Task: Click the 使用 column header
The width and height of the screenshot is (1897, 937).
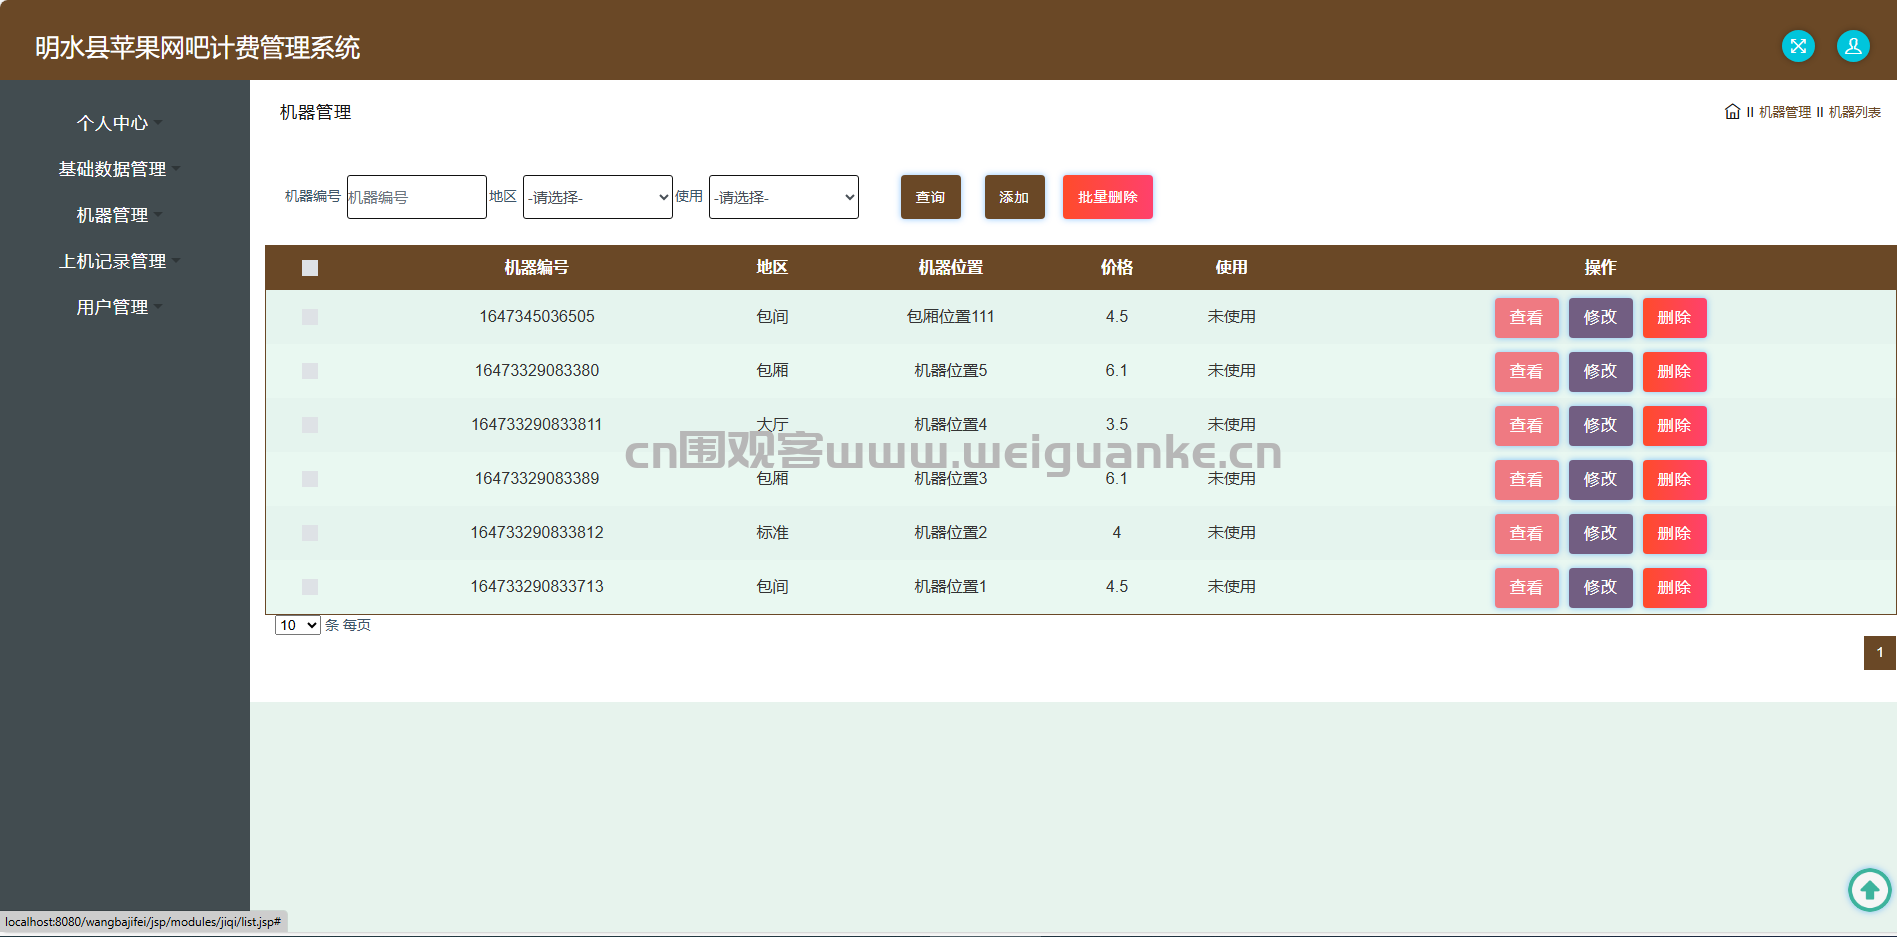Action: (x=1232, y=268)
